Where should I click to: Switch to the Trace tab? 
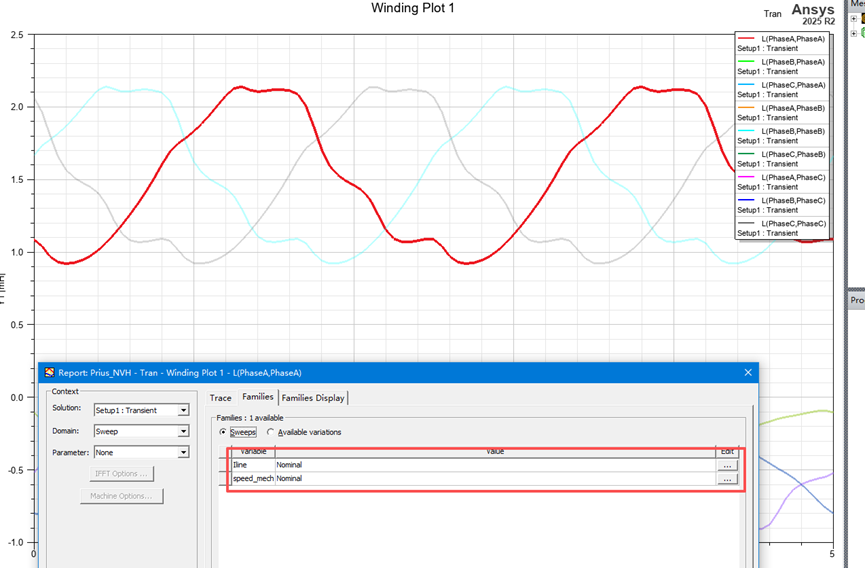[221, 398]
